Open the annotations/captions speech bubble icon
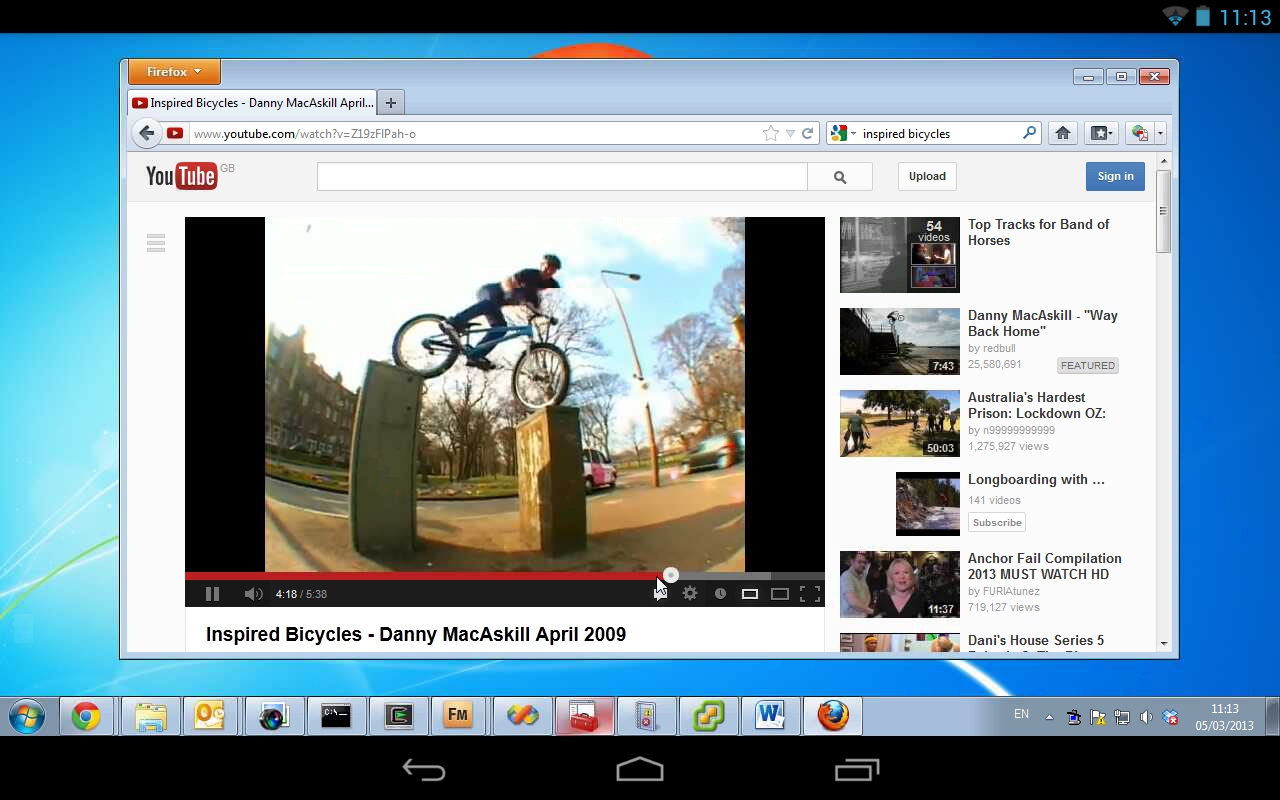 coord(660,594)
